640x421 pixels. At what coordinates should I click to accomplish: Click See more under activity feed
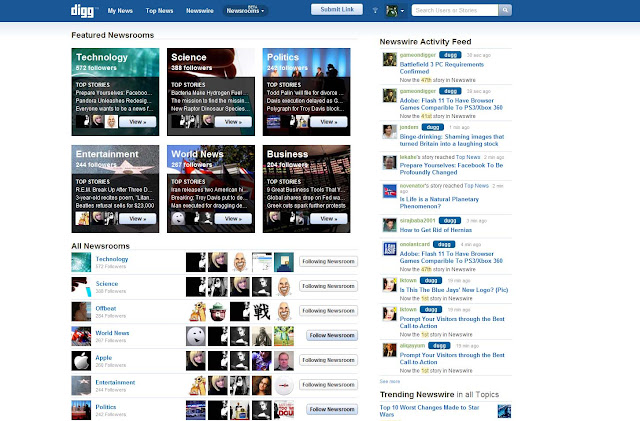point(390,381)
